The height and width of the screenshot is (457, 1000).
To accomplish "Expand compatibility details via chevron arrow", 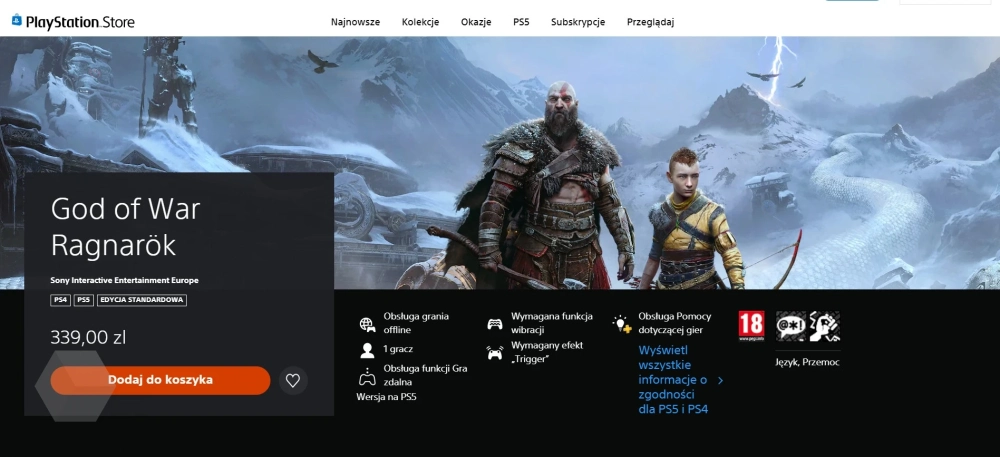I will pyautogui.click(x=721, y=380).
